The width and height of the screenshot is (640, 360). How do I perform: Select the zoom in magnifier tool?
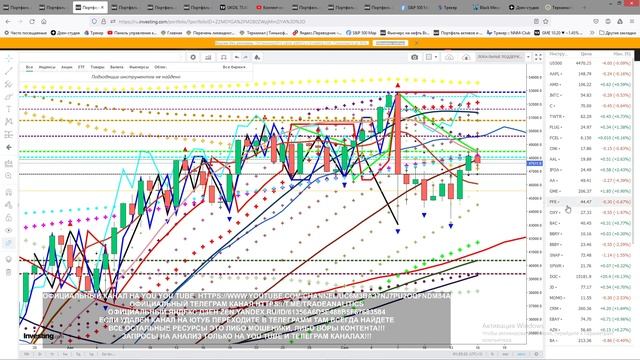click(9, 176)
